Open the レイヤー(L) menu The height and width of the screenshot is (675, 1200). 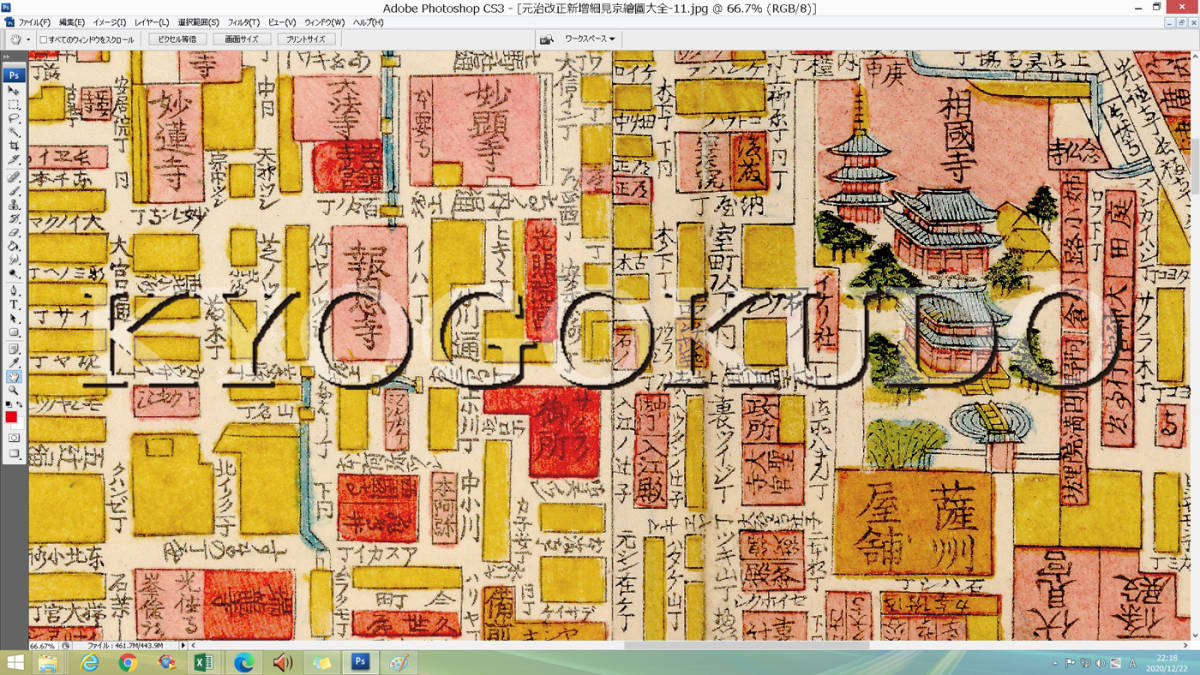click(x=152, y=22)
